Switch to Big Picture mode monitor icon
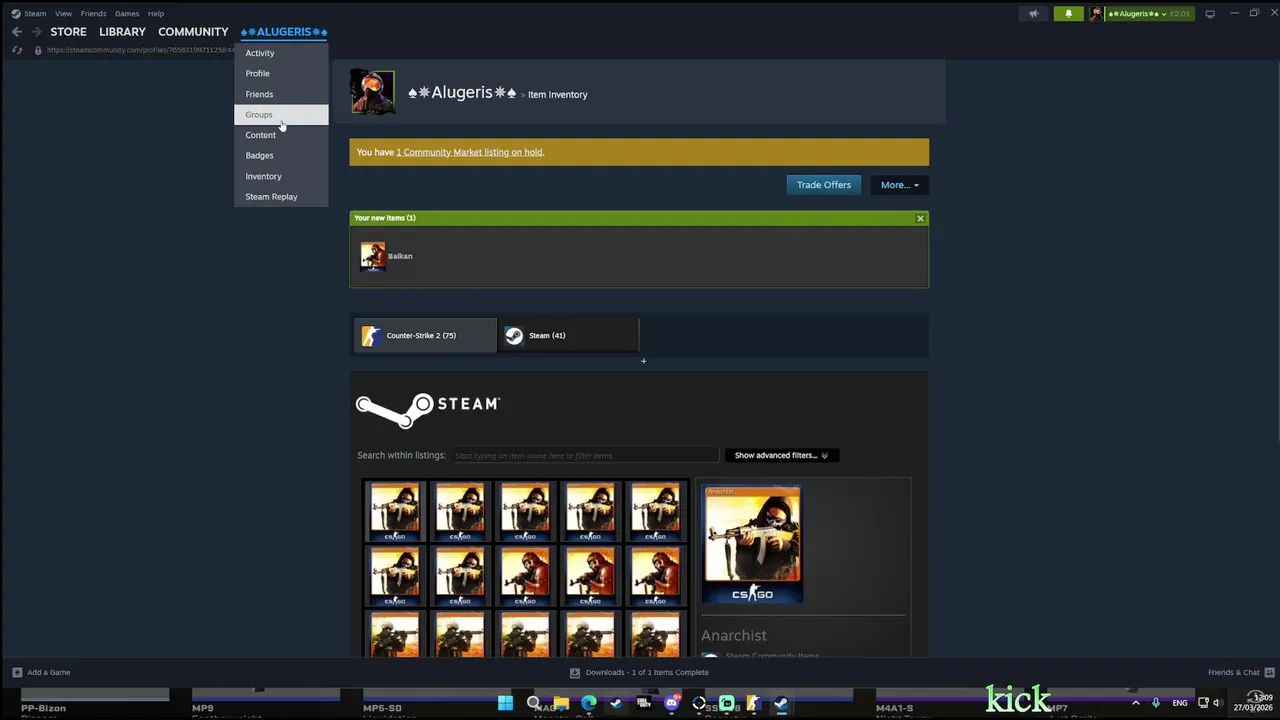Image resolution: width=1280 pixels, height=720 pixels. 1210,14
